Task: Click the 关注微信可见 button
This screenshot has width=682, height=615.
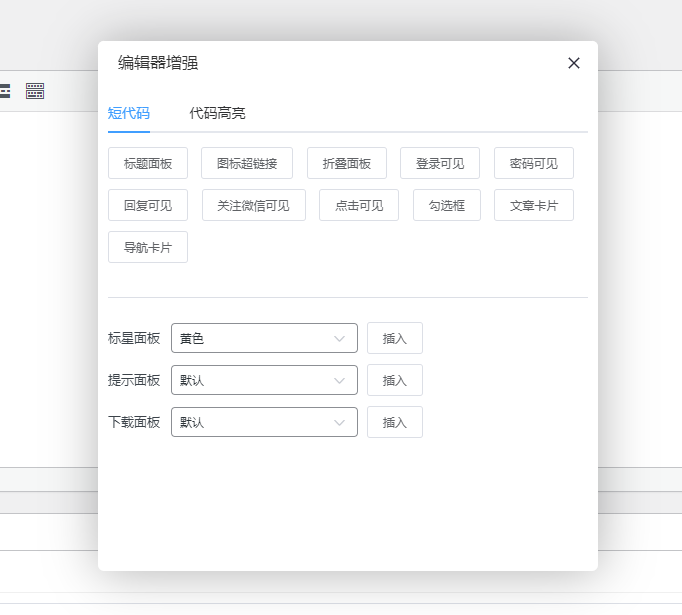Action: coord(254,205)
